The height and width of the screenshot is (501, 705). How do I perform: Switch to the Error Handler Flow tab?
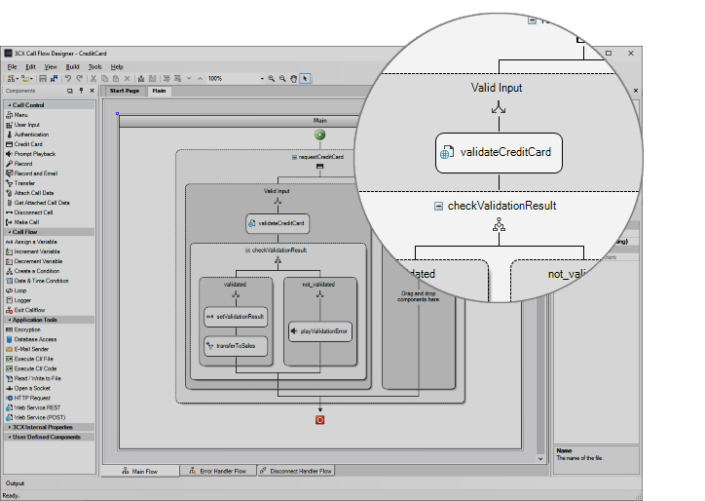[x=218, y=470]
